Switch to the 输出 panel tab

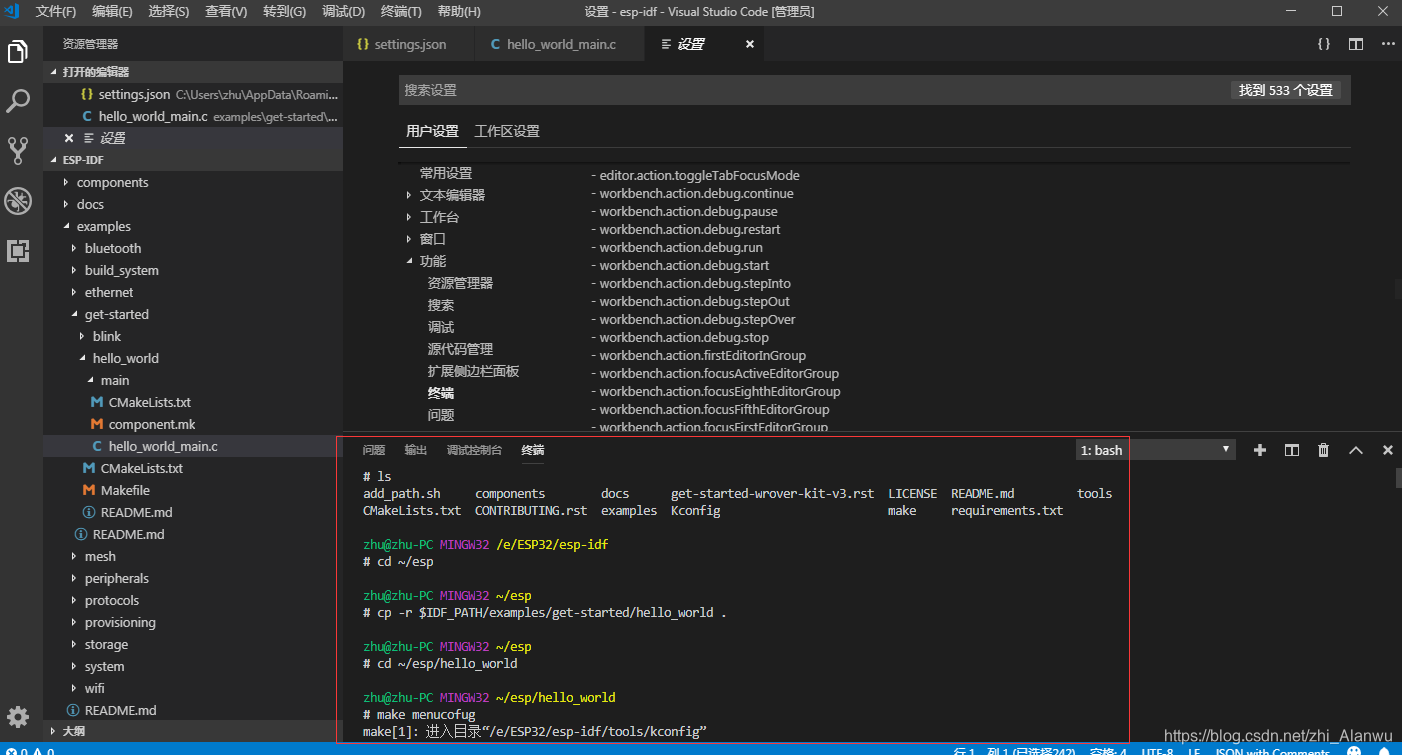pyautogui.click(x=416, y=450)
